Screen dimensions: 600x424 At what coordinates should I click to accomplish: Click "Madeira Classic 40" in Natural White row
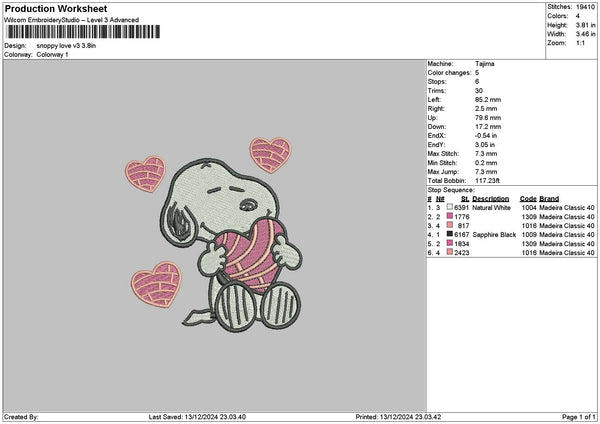(567, 208)
